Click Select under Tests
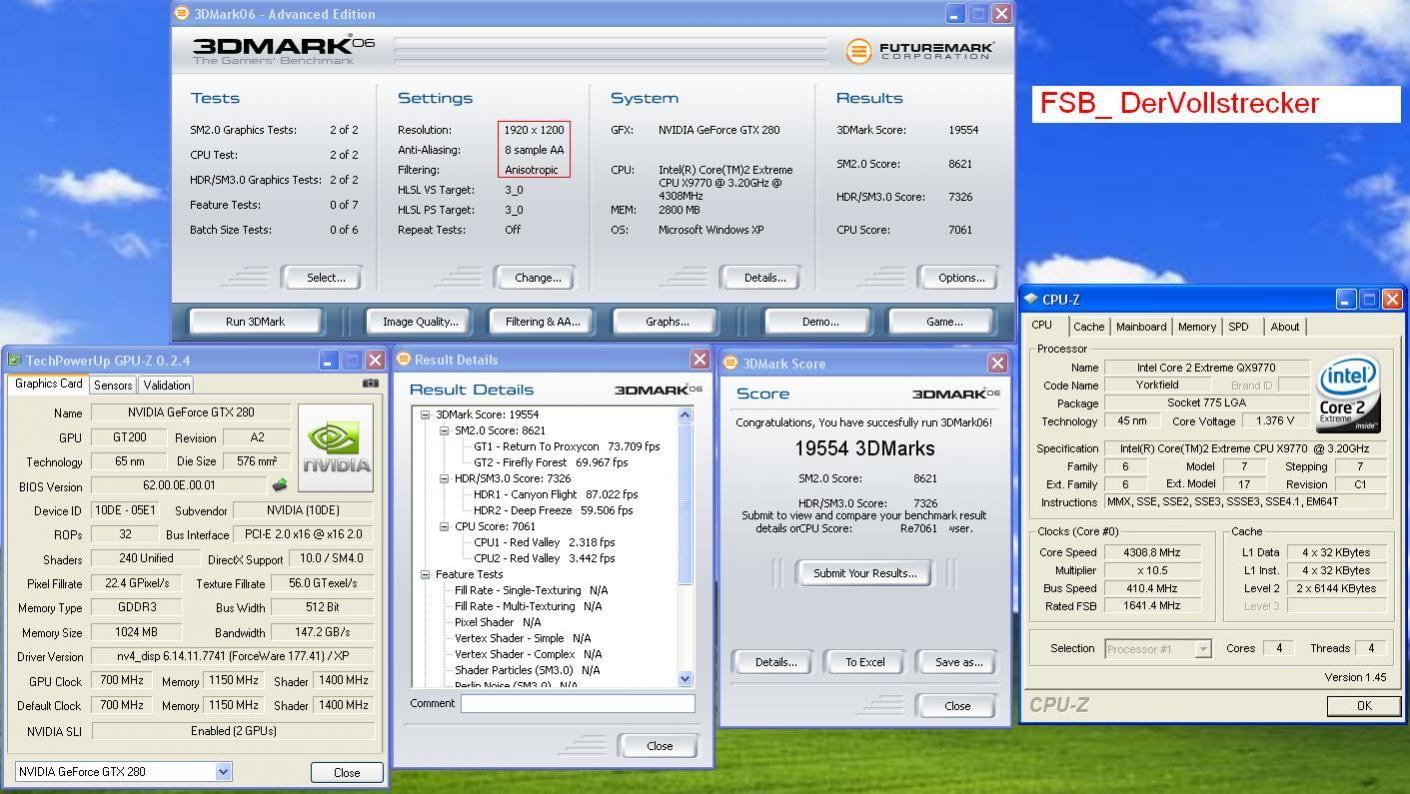The height and width of the screenshot is (794, 1410). (325, 278)
